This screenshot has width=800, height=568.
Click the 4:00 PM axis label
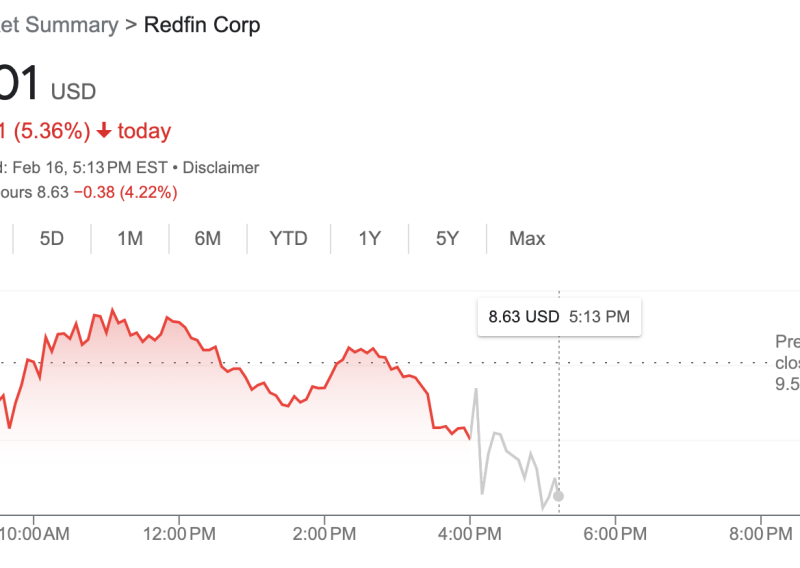click(x=470, y=533)
